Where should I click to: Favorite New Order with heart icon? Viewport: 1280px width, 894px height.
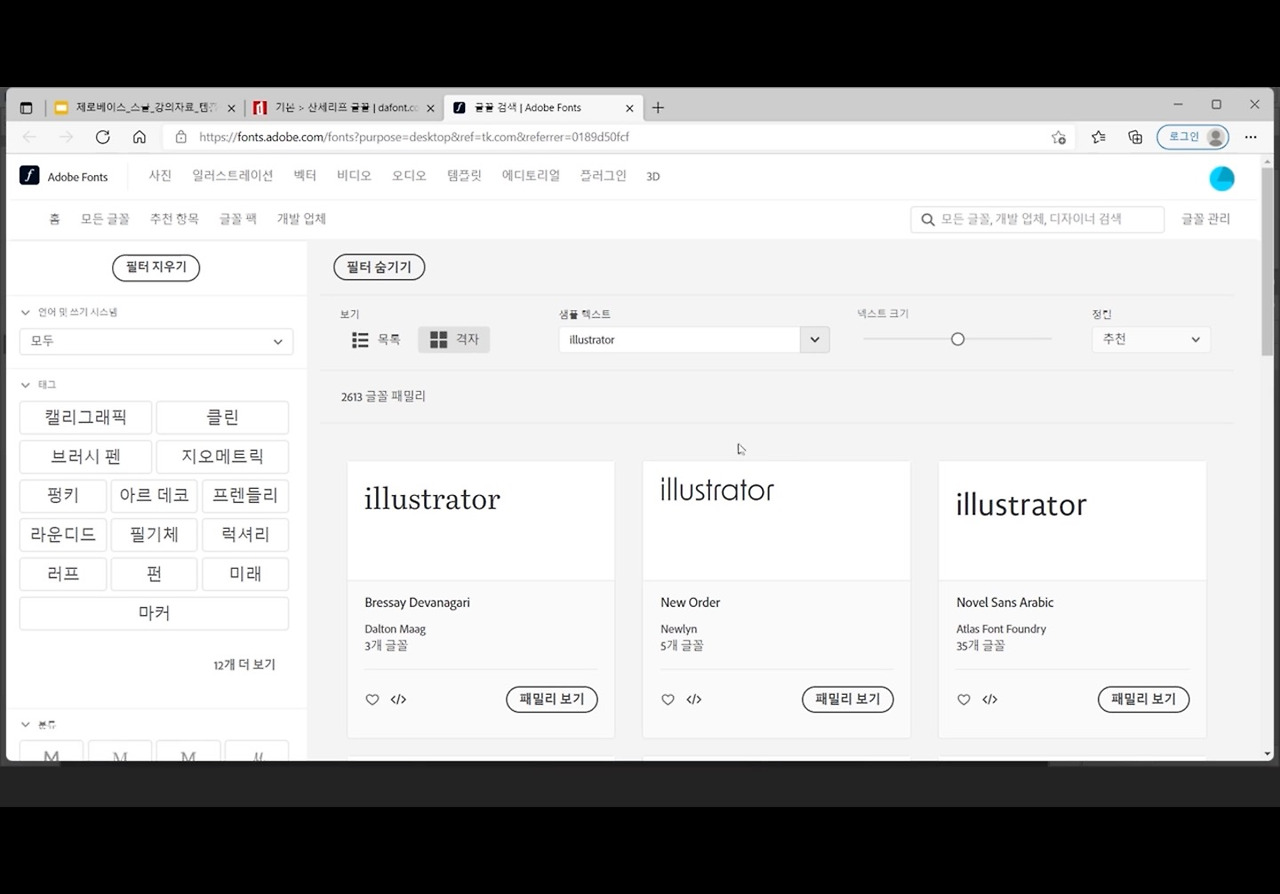coord(668,700)
